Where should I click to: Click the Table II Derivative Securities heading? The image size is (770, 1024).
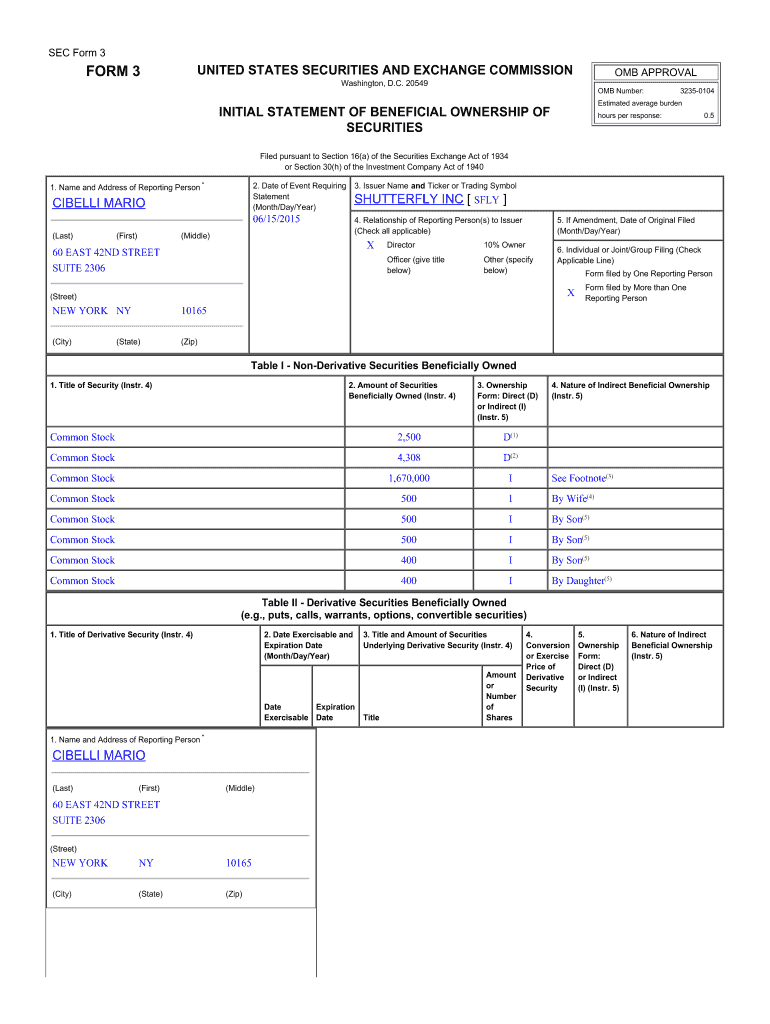(384, 603)
